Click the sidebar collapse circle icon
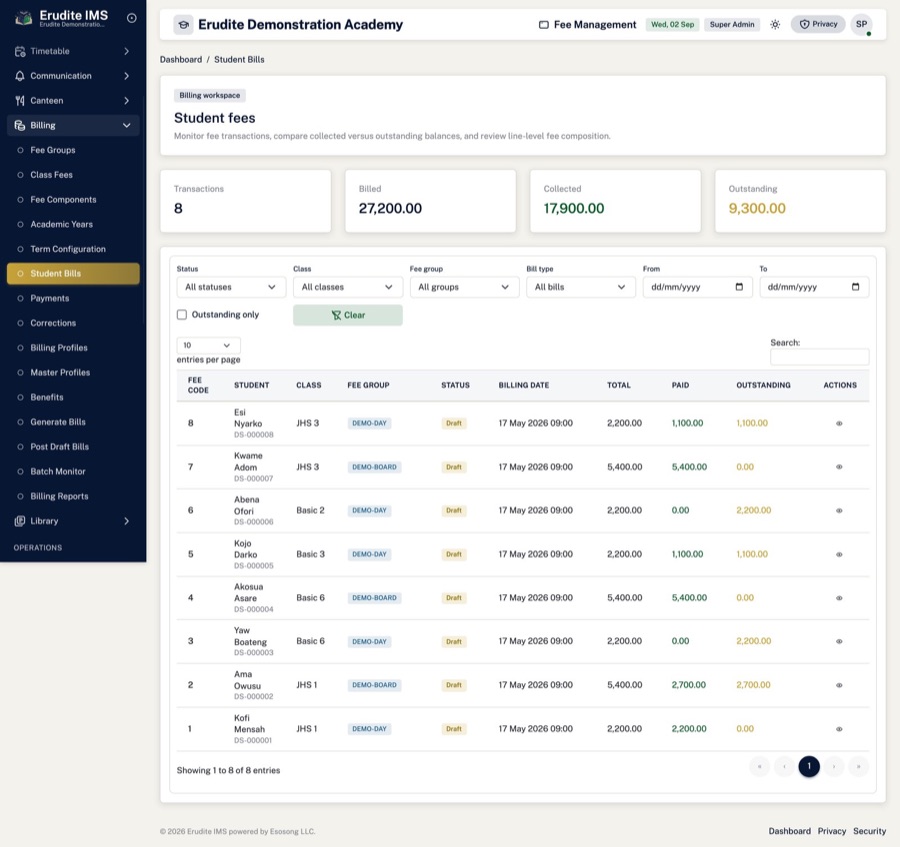The height and width of the screenshot is (847, 900). click(x=131, y=18)
